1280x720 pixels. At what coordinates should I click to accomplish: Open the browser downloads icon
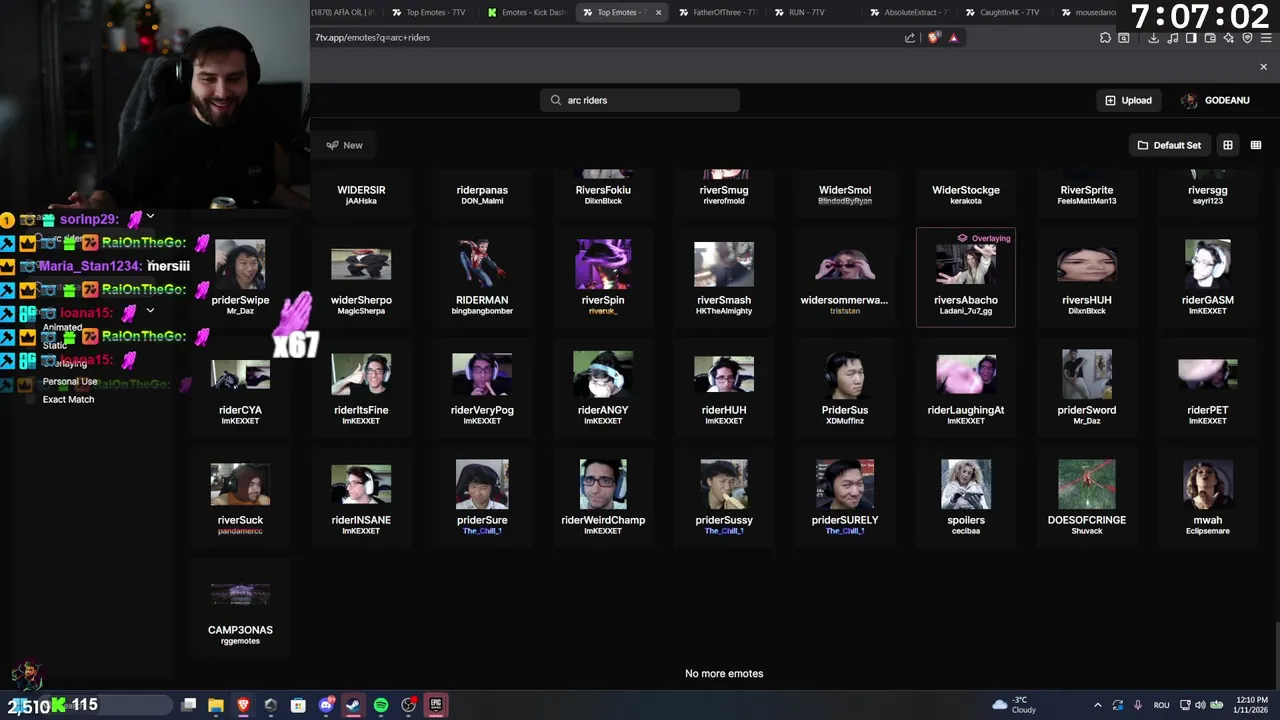tap(1153, 38)
